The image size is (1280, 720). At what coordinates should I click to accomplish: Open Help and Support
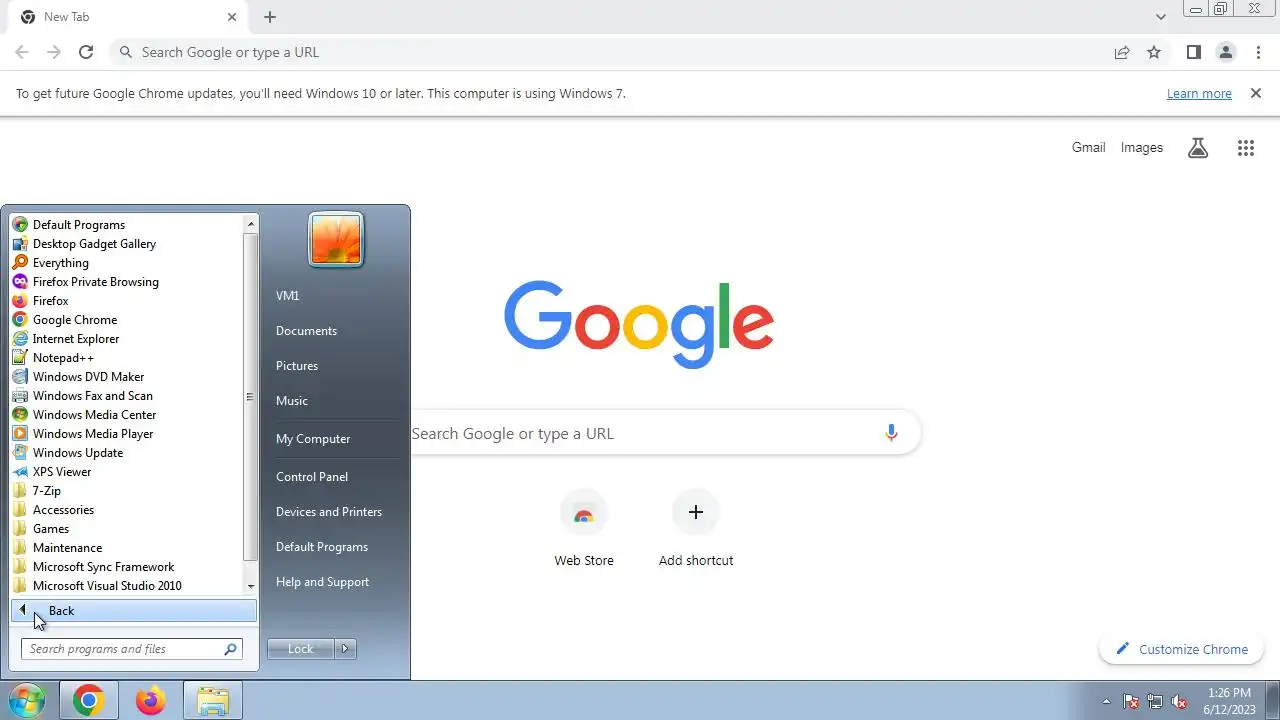coord(322,582)
